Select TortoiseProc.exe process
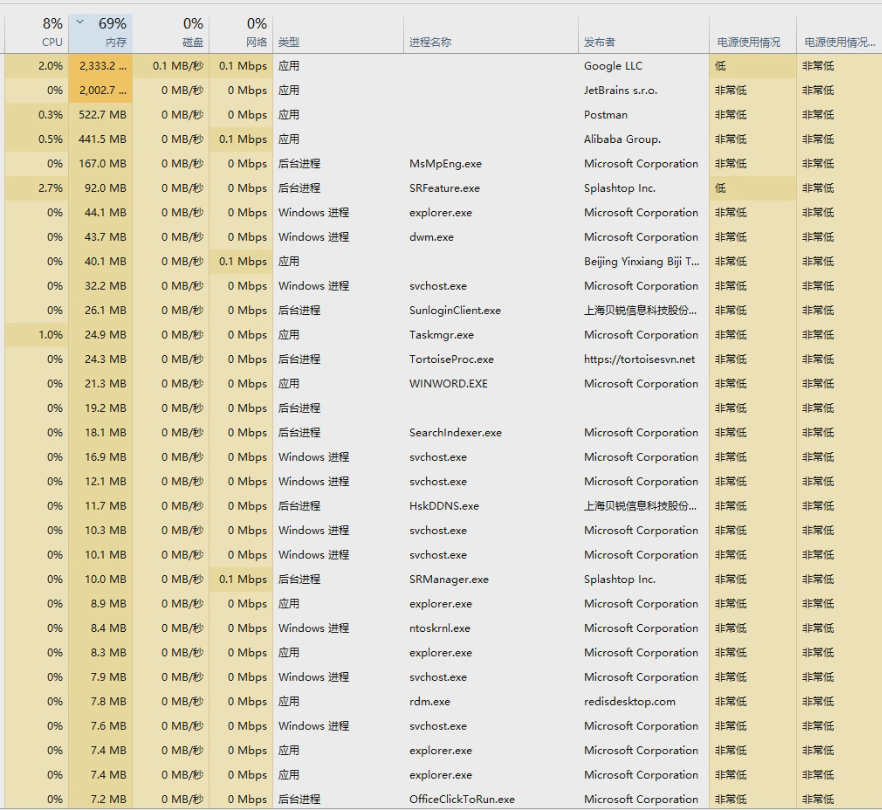882x810 pixels. (x=452, y=359)
